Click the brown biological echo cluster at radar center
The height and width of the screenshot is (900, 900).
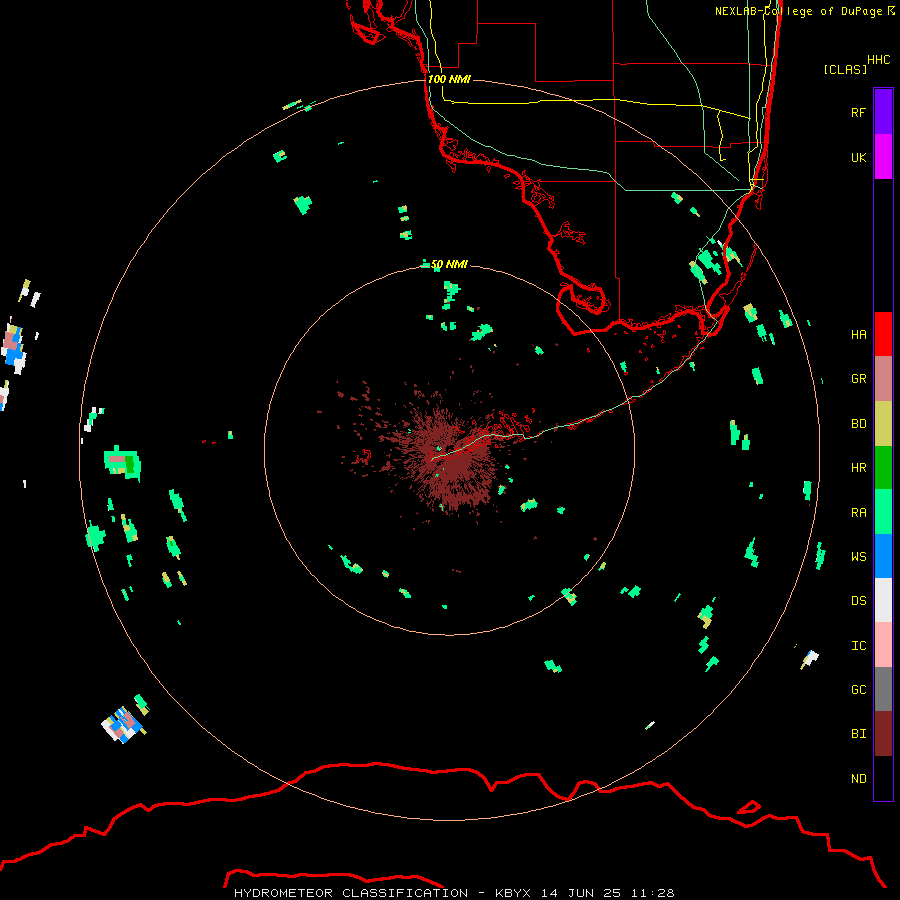[x=448, y=456]
